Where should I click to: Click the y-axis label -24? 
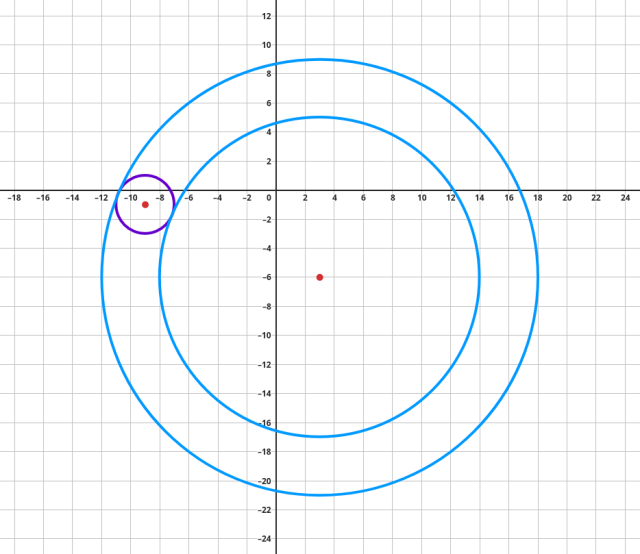pos(262,539)
